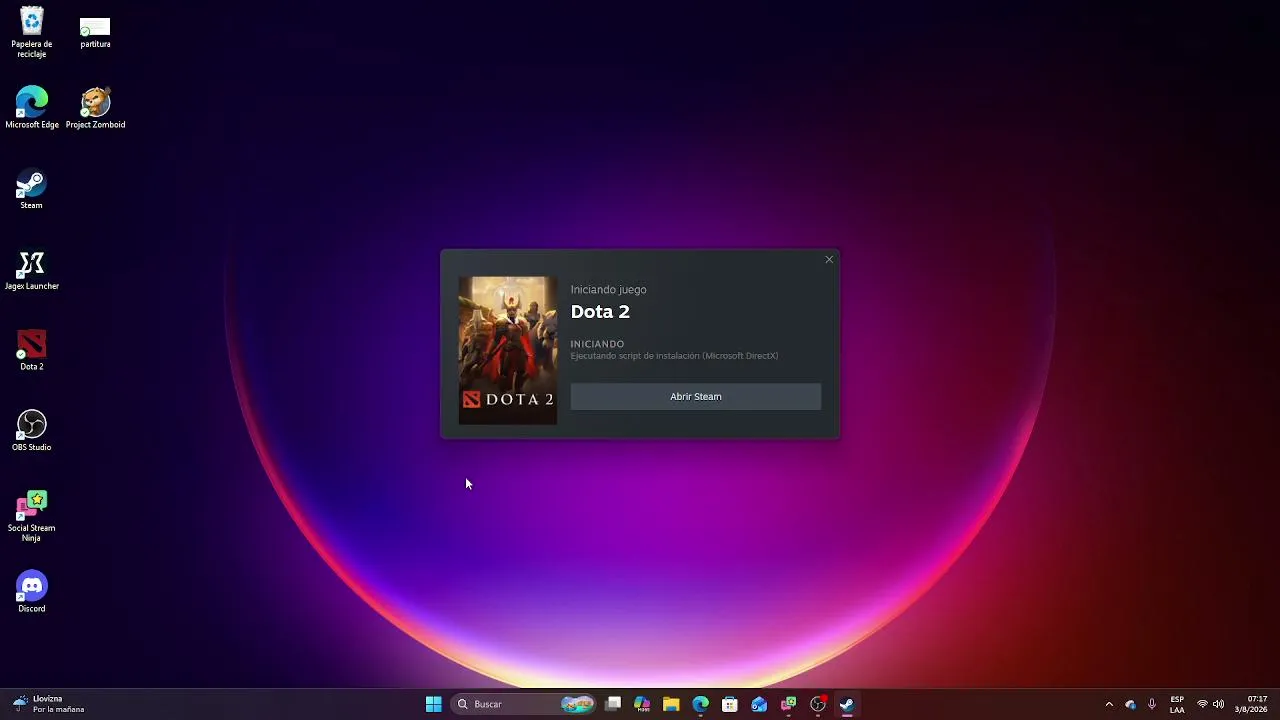Open the volume speaker tray icon
1280x720 pixels.
point(1218,704)
